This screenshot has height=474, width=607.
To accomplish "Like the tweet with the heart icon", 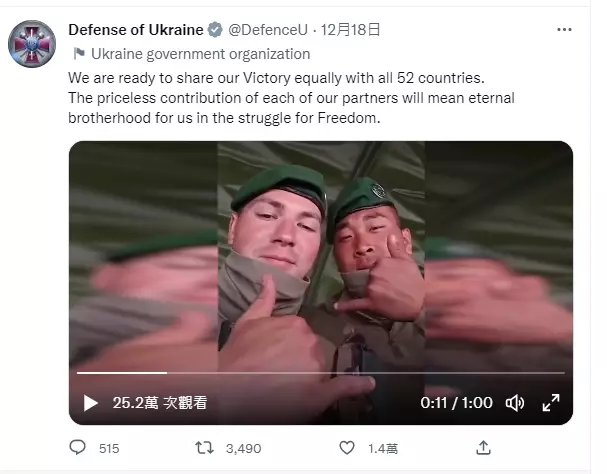I will tap(347, 448).
